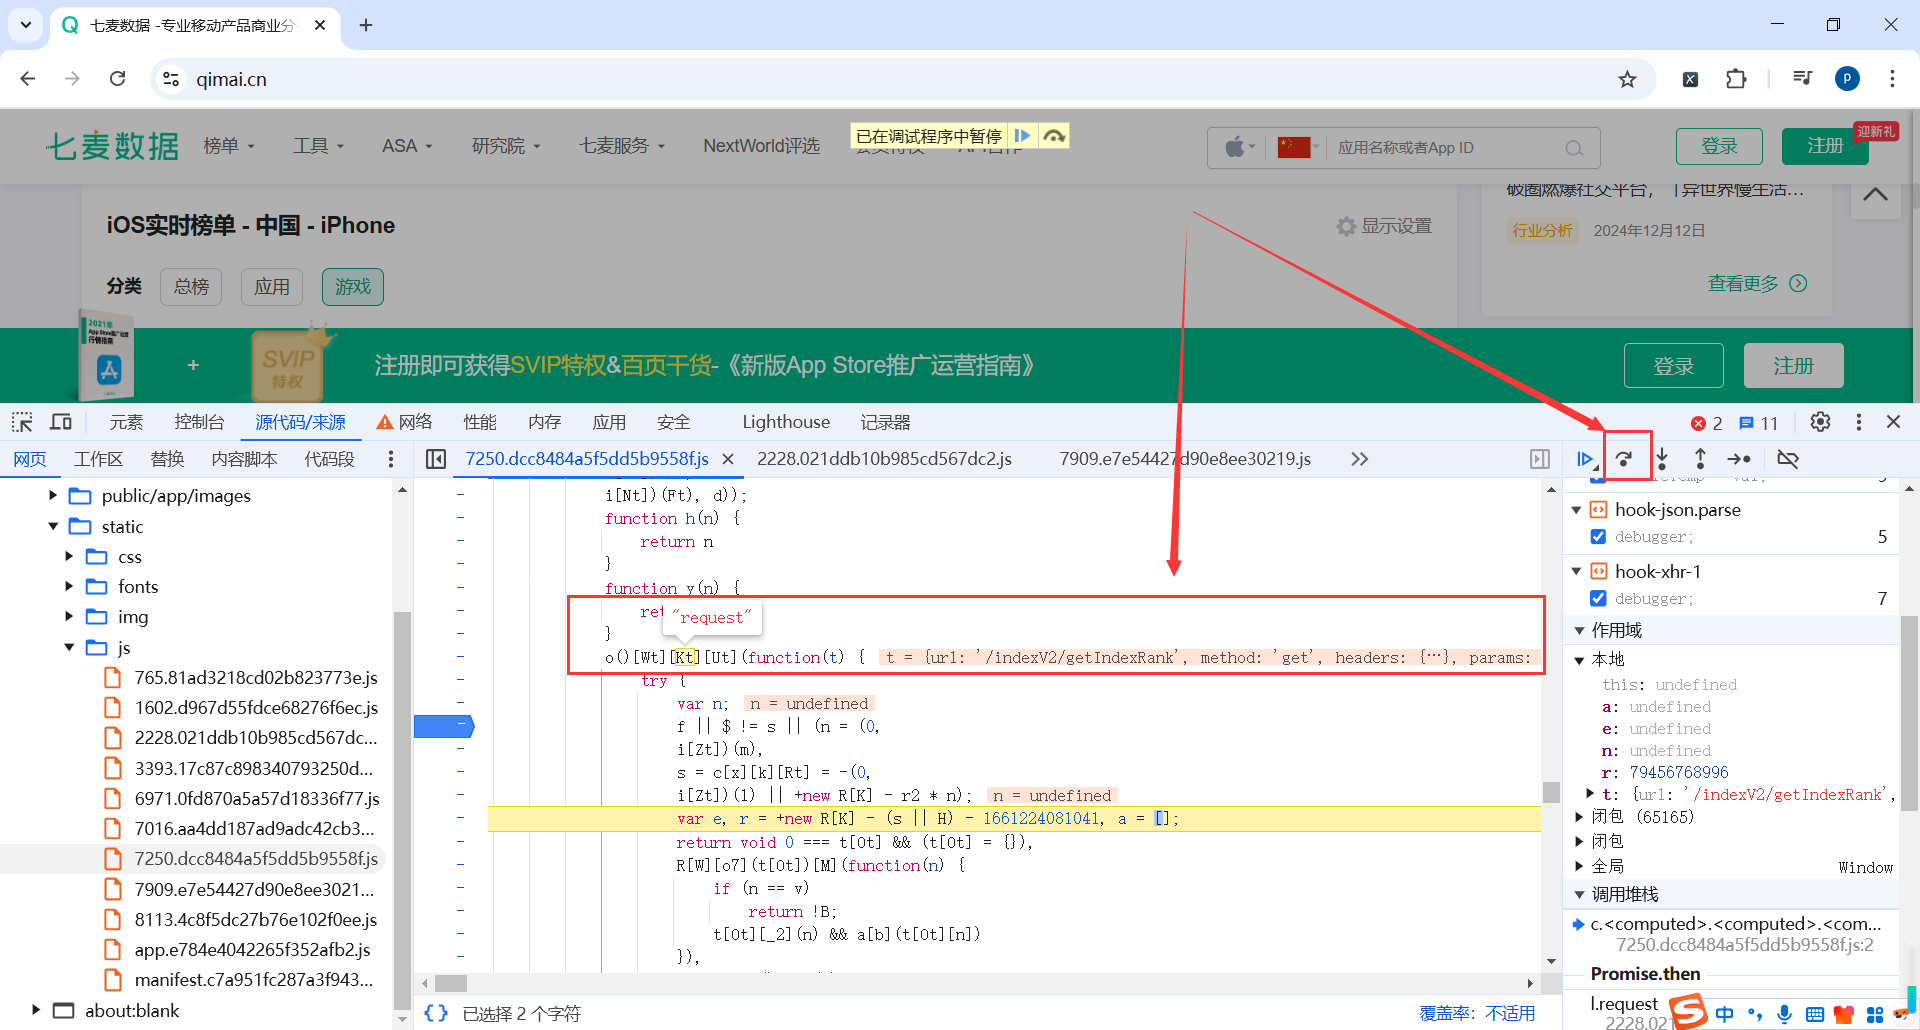Open navigator pane more options menu
Image resolution: width=1920 pixels, height=1030 pixels.
tap(391, 459)
